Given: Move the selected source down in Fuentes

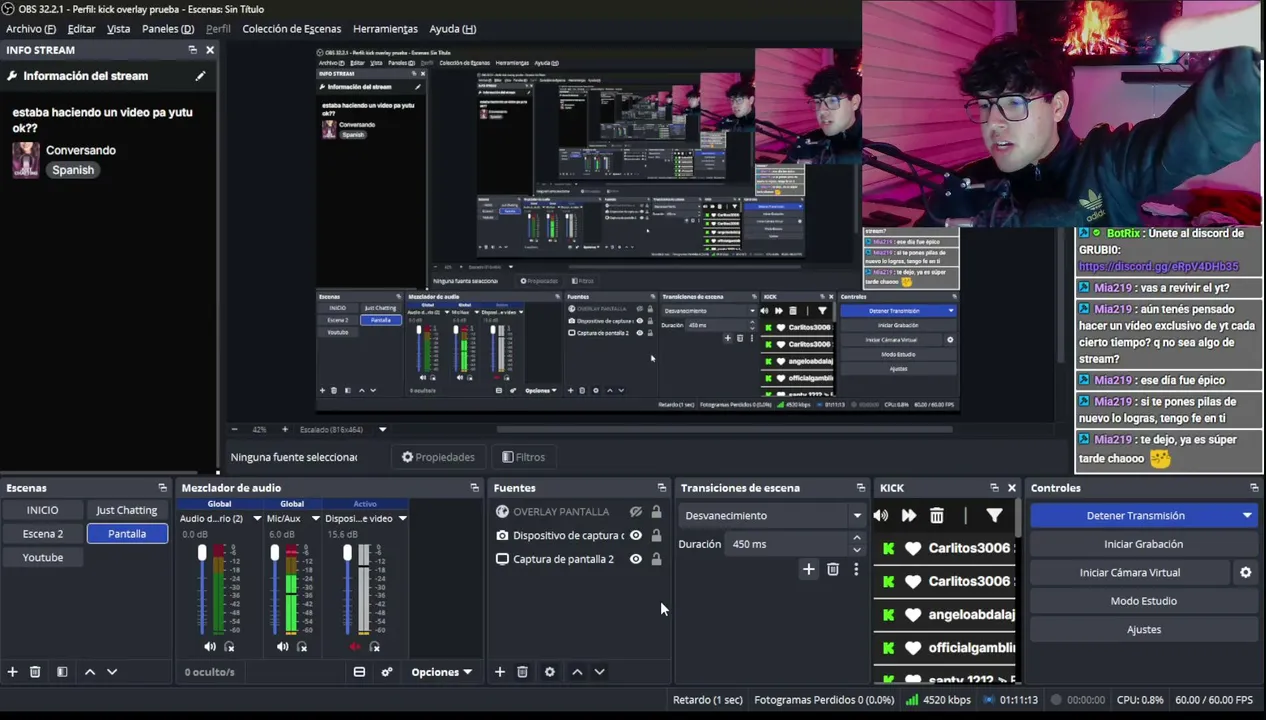Looking at the screenshot, I should coord(599,672).
